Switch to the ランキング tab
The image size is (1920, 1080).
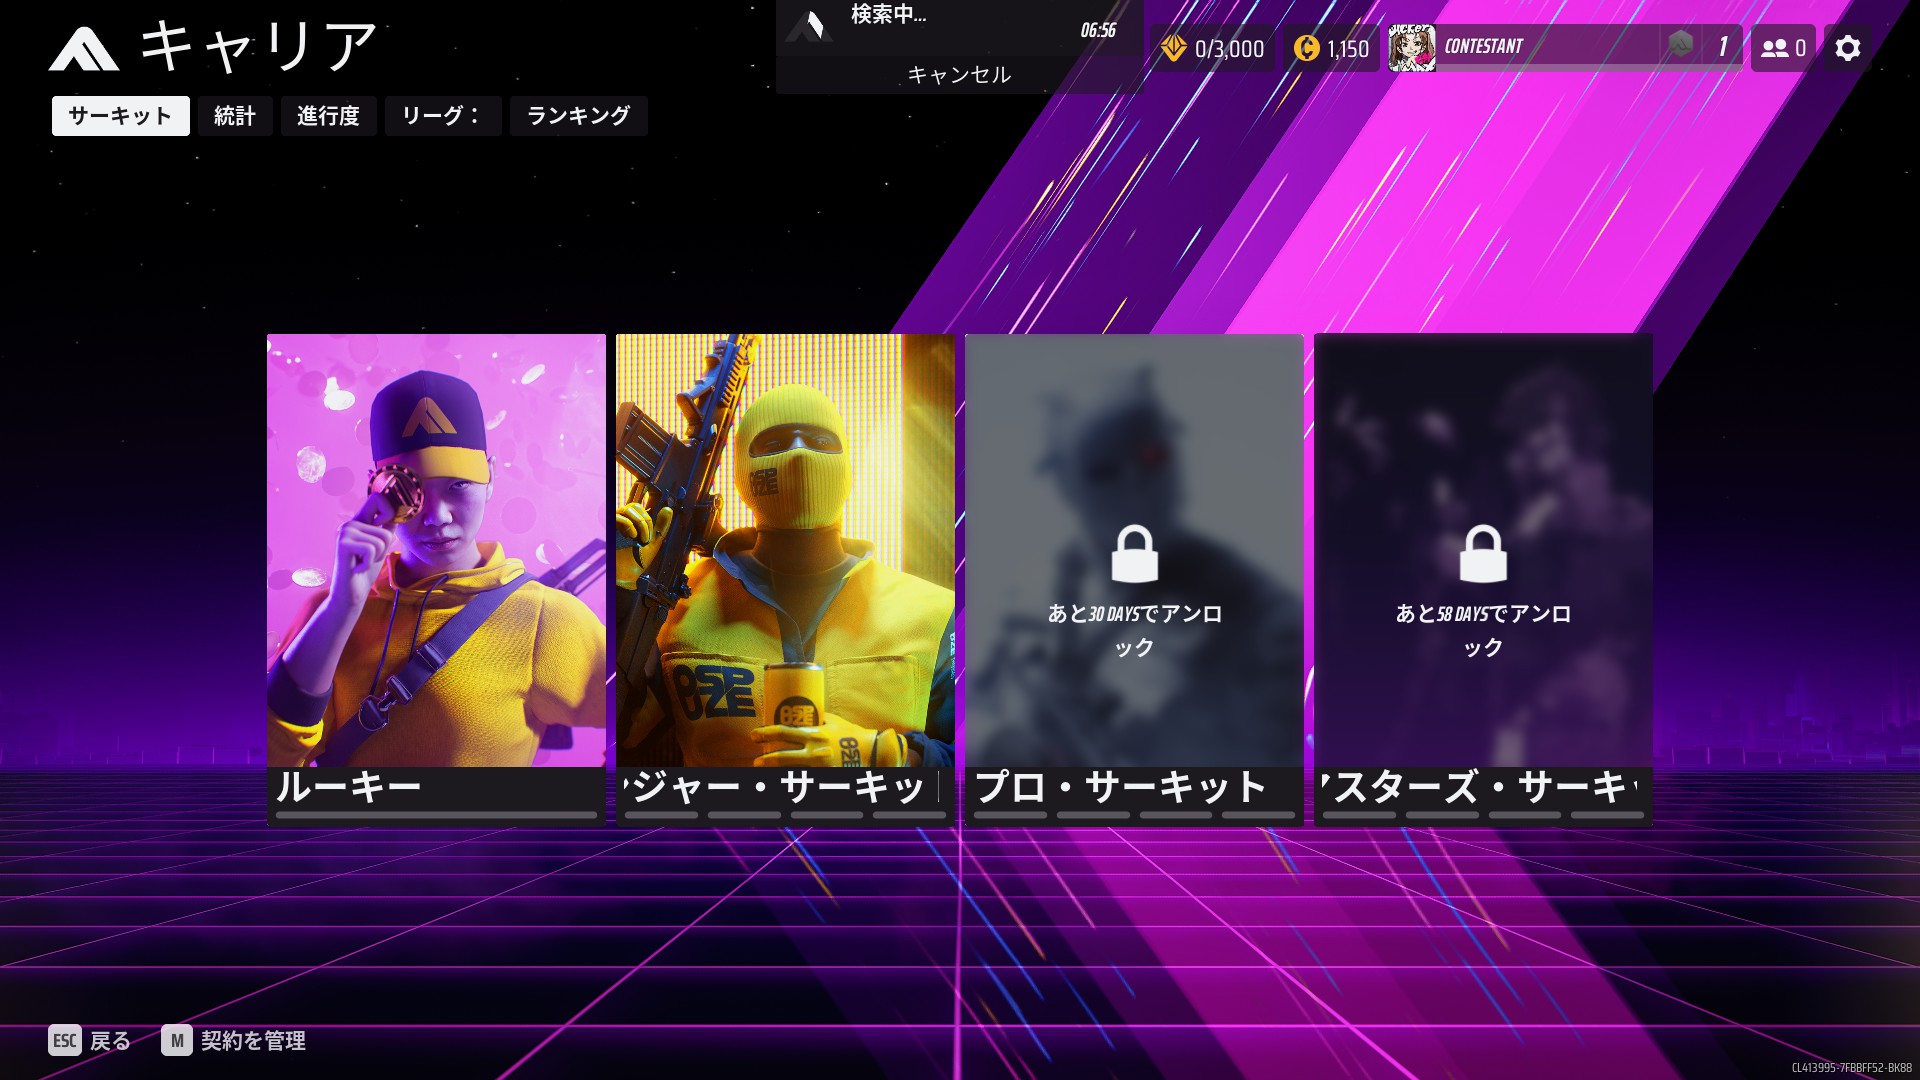578,116
